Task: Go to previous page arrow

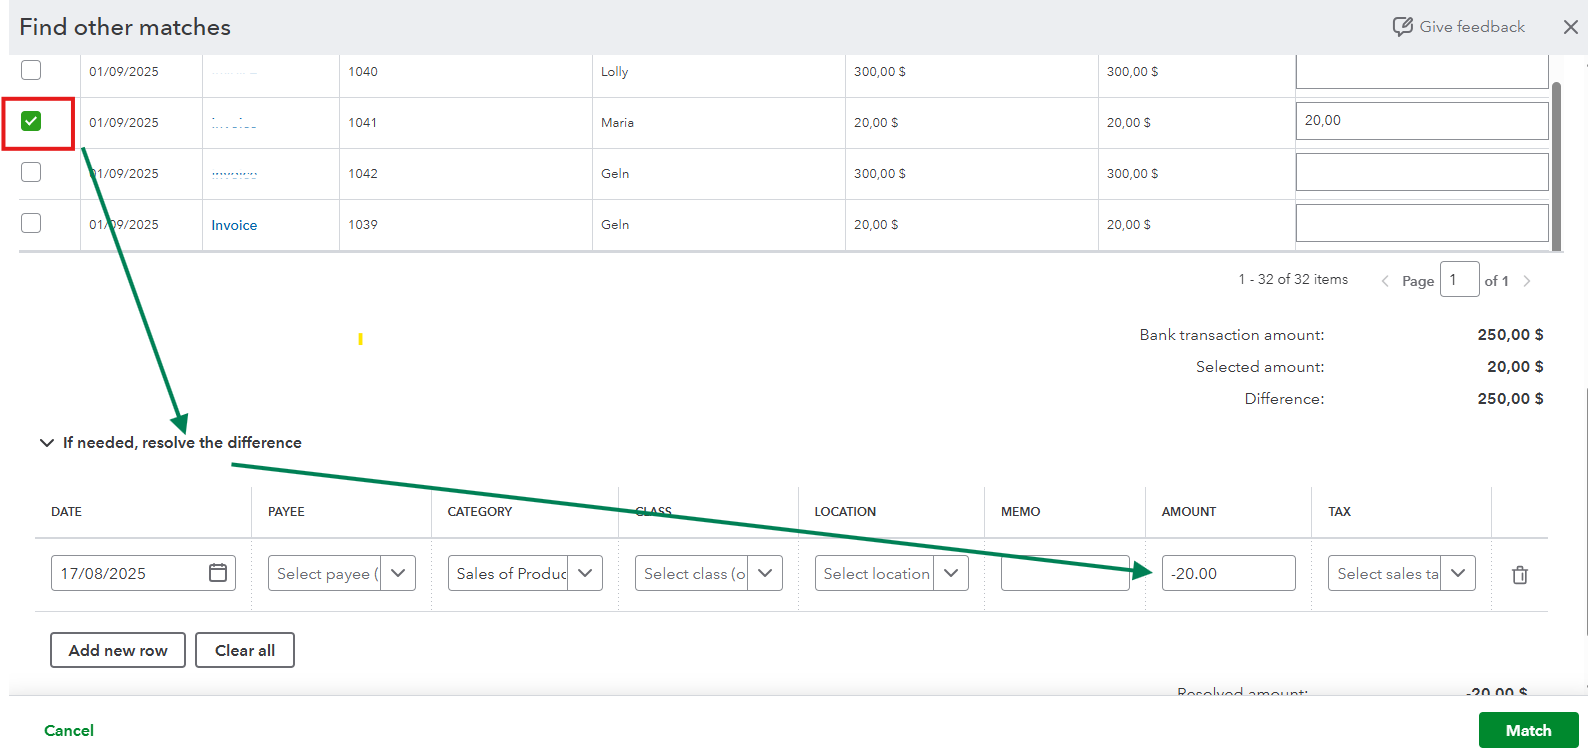Action: 1385,281
